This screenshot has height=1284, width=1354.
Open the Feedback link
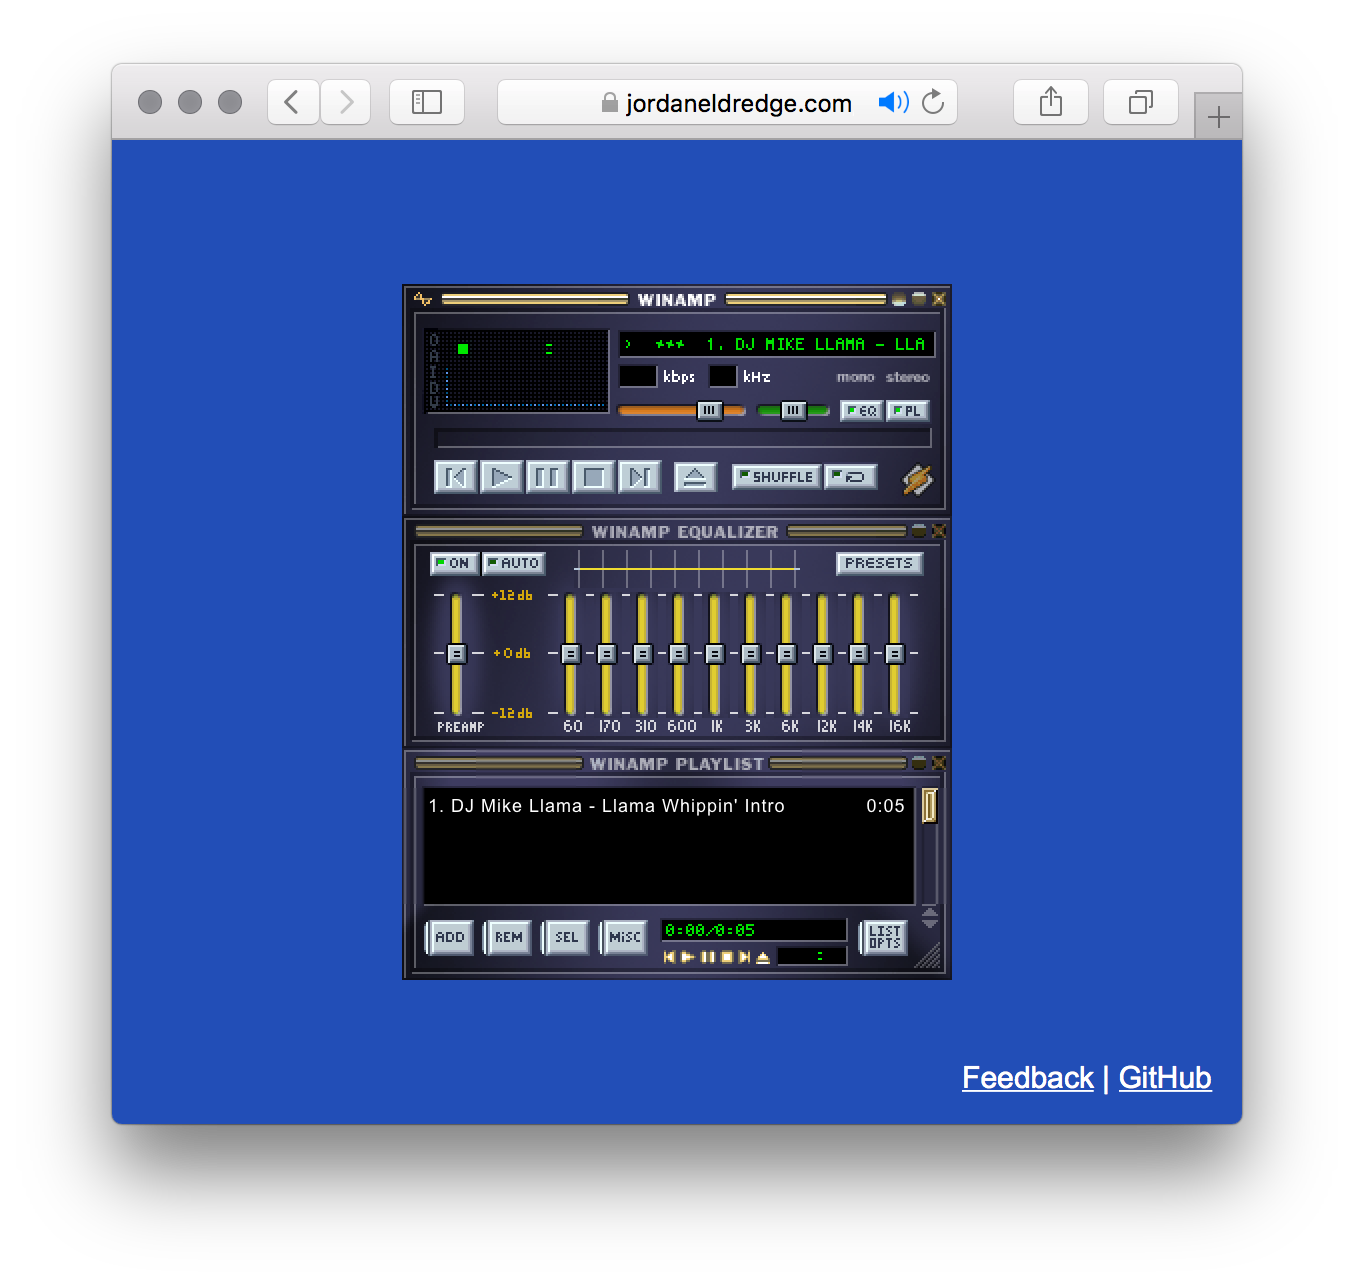click(1027, 1077)
